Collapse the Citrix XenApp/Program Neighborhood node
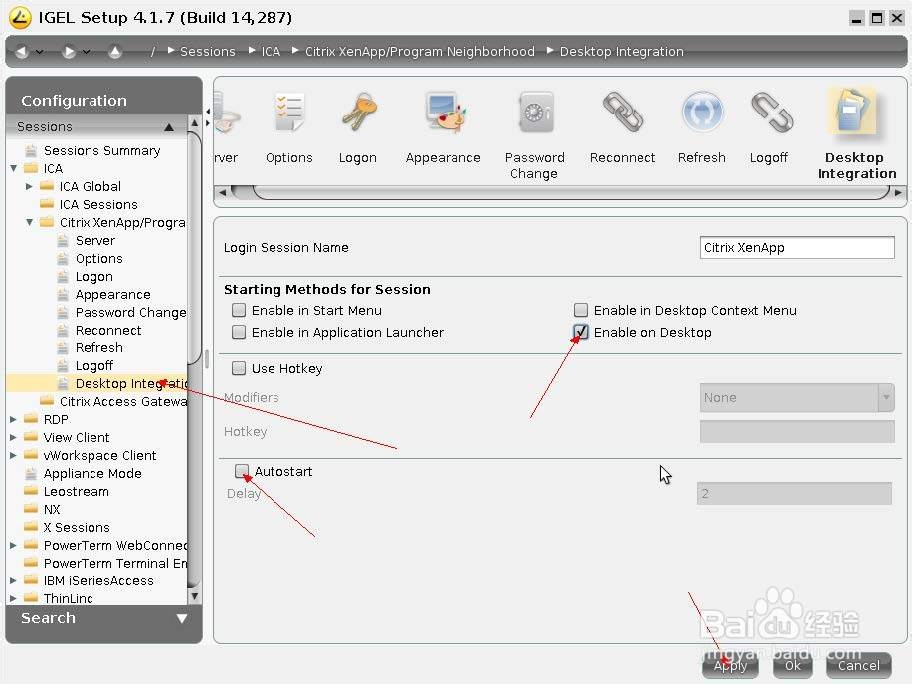The width and height of the screenshot is (912, 684). coord(29,222)
